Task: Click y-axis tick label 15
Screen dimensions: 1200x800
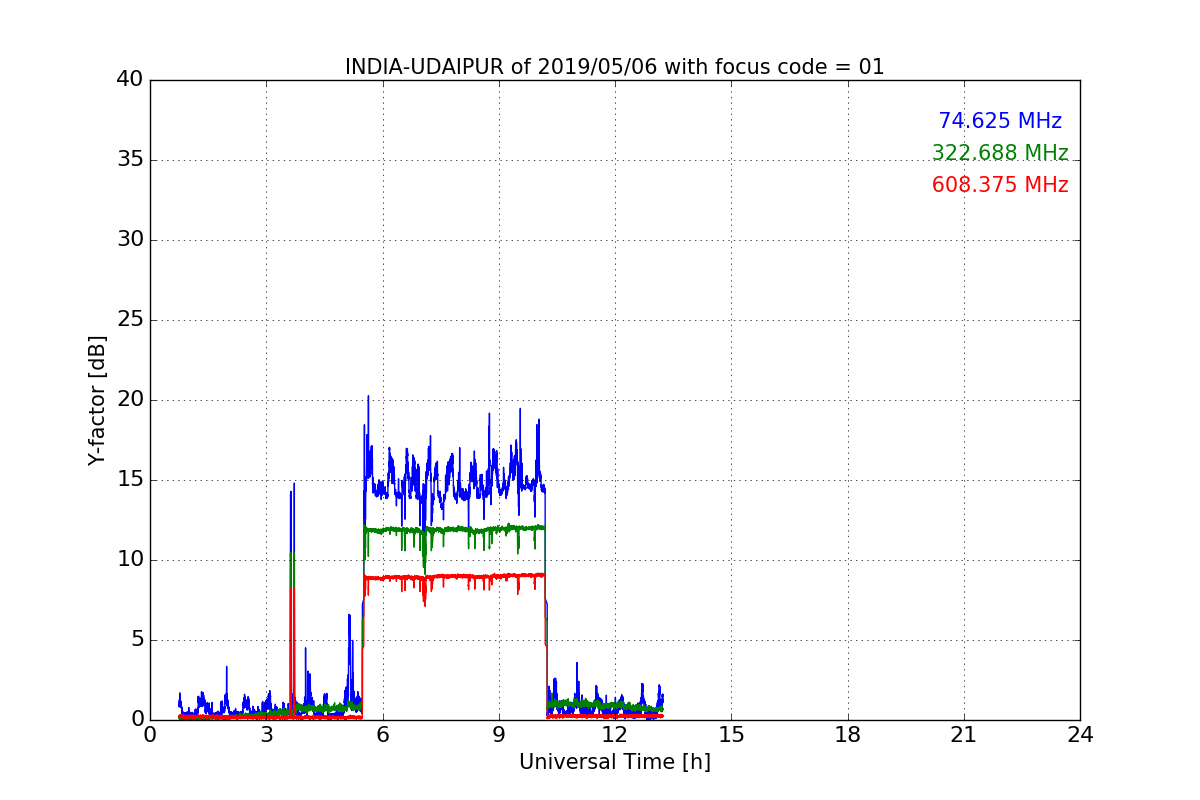Action: (x=130, y=480)
